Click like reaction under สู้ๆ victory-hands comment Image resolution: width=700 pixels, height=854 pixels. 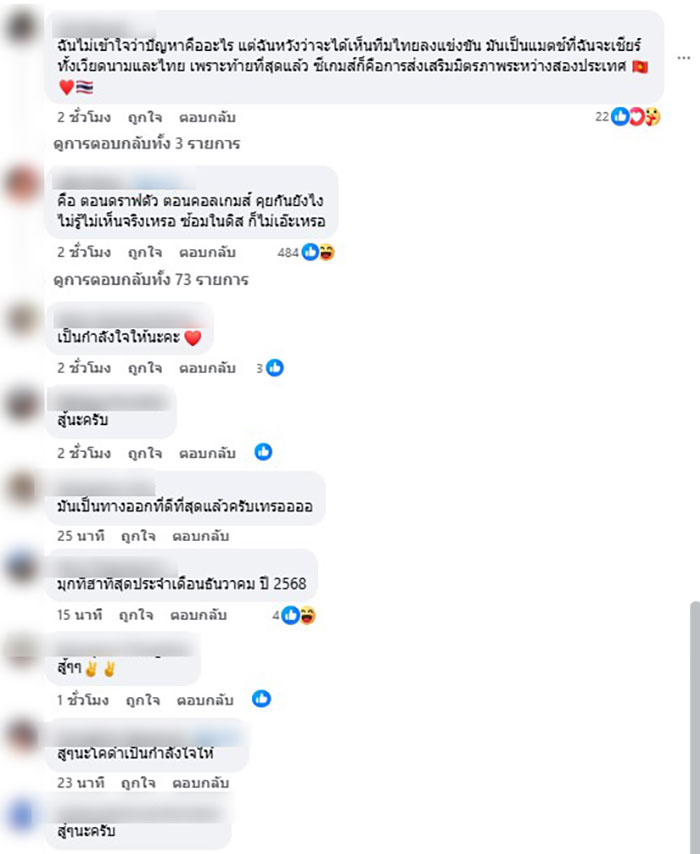pyautogui.click(x=261, y=699)
